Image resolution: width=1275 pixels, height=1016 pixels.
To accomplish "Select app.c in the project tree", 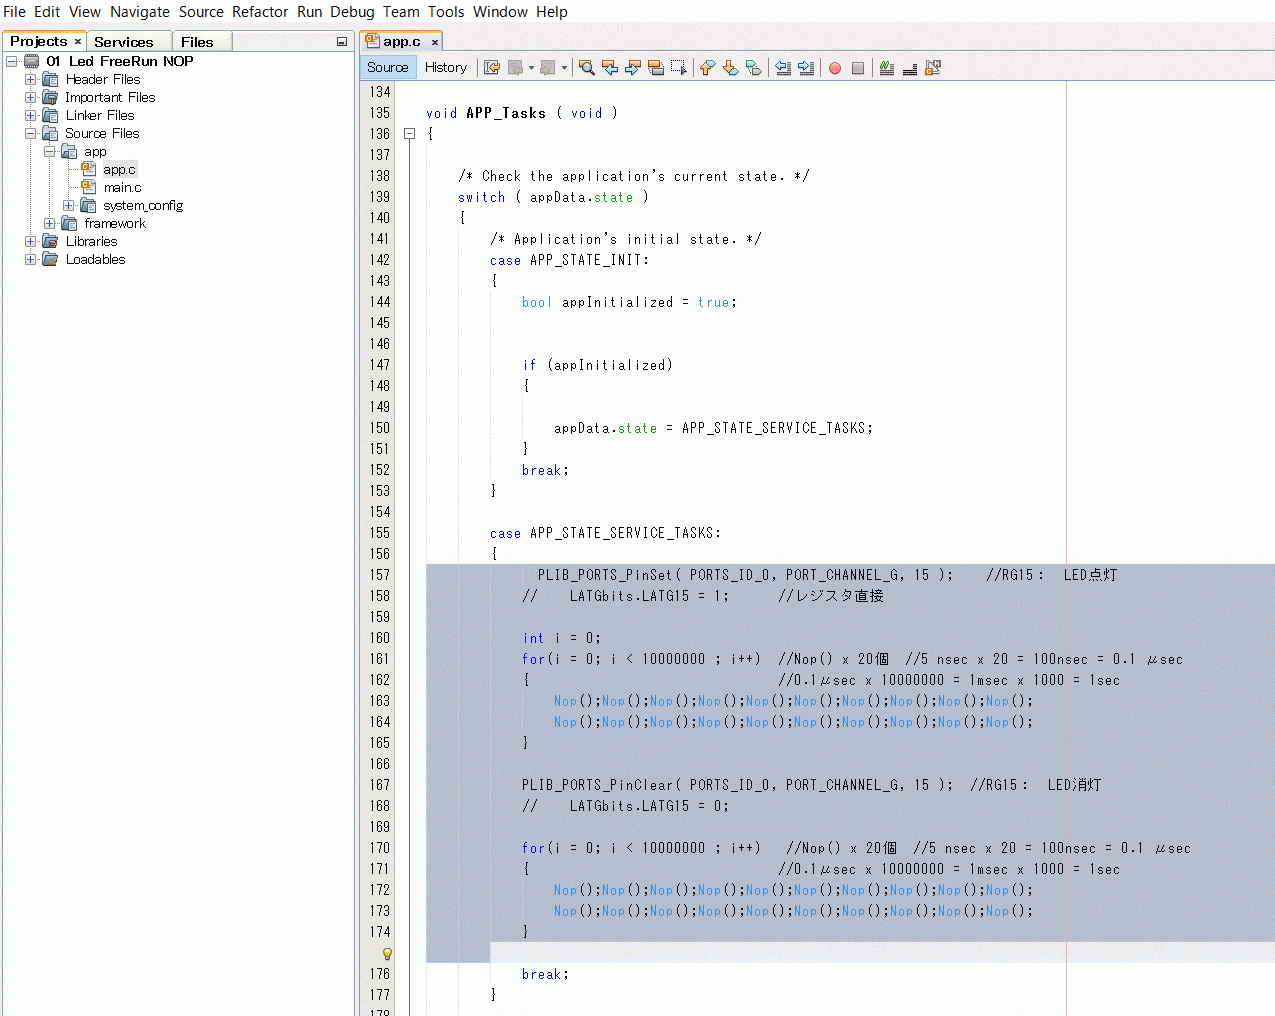I will (119, 169).
